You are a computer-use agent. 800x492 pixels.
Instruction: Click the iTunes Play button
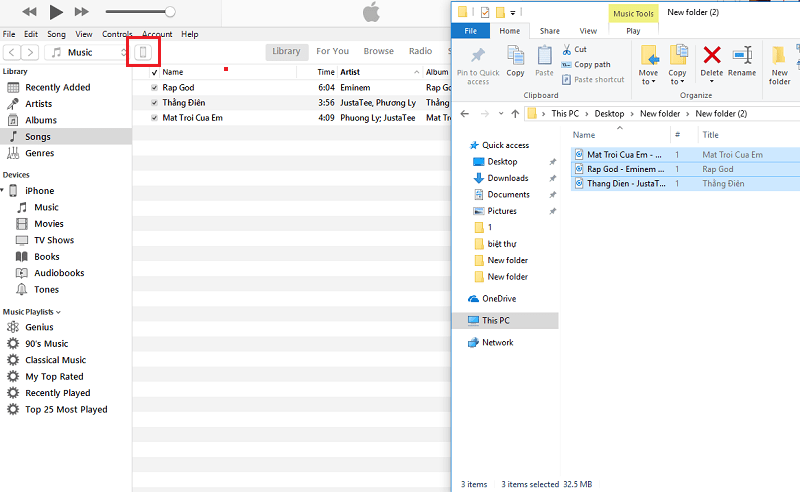click(x=56, y=12)
